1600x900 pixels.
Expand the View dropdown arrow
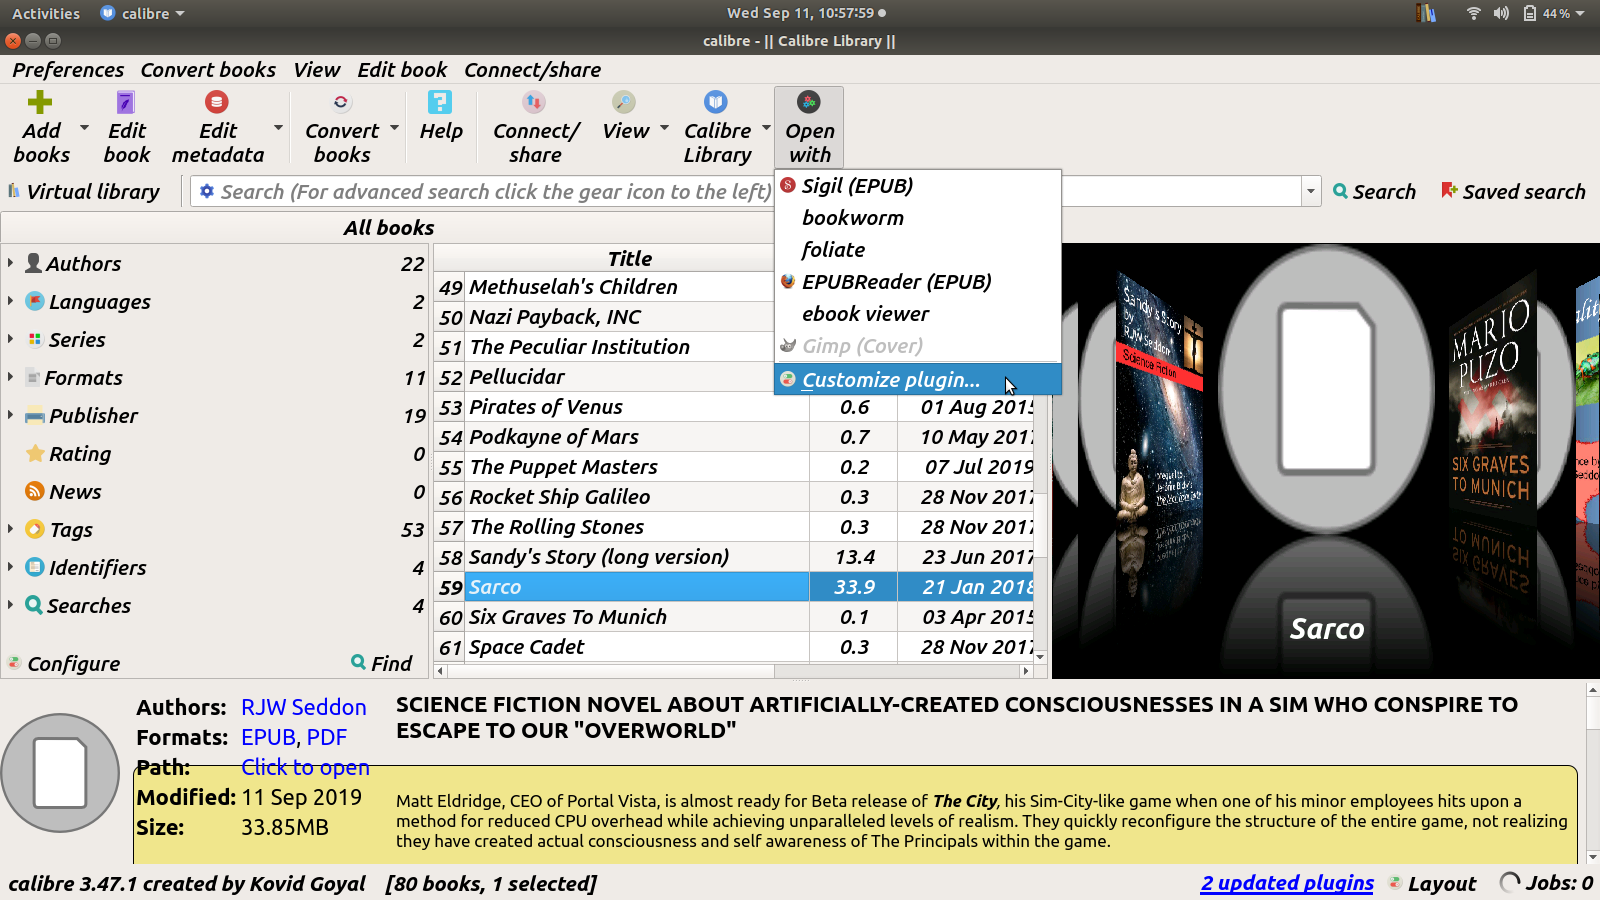664,128
